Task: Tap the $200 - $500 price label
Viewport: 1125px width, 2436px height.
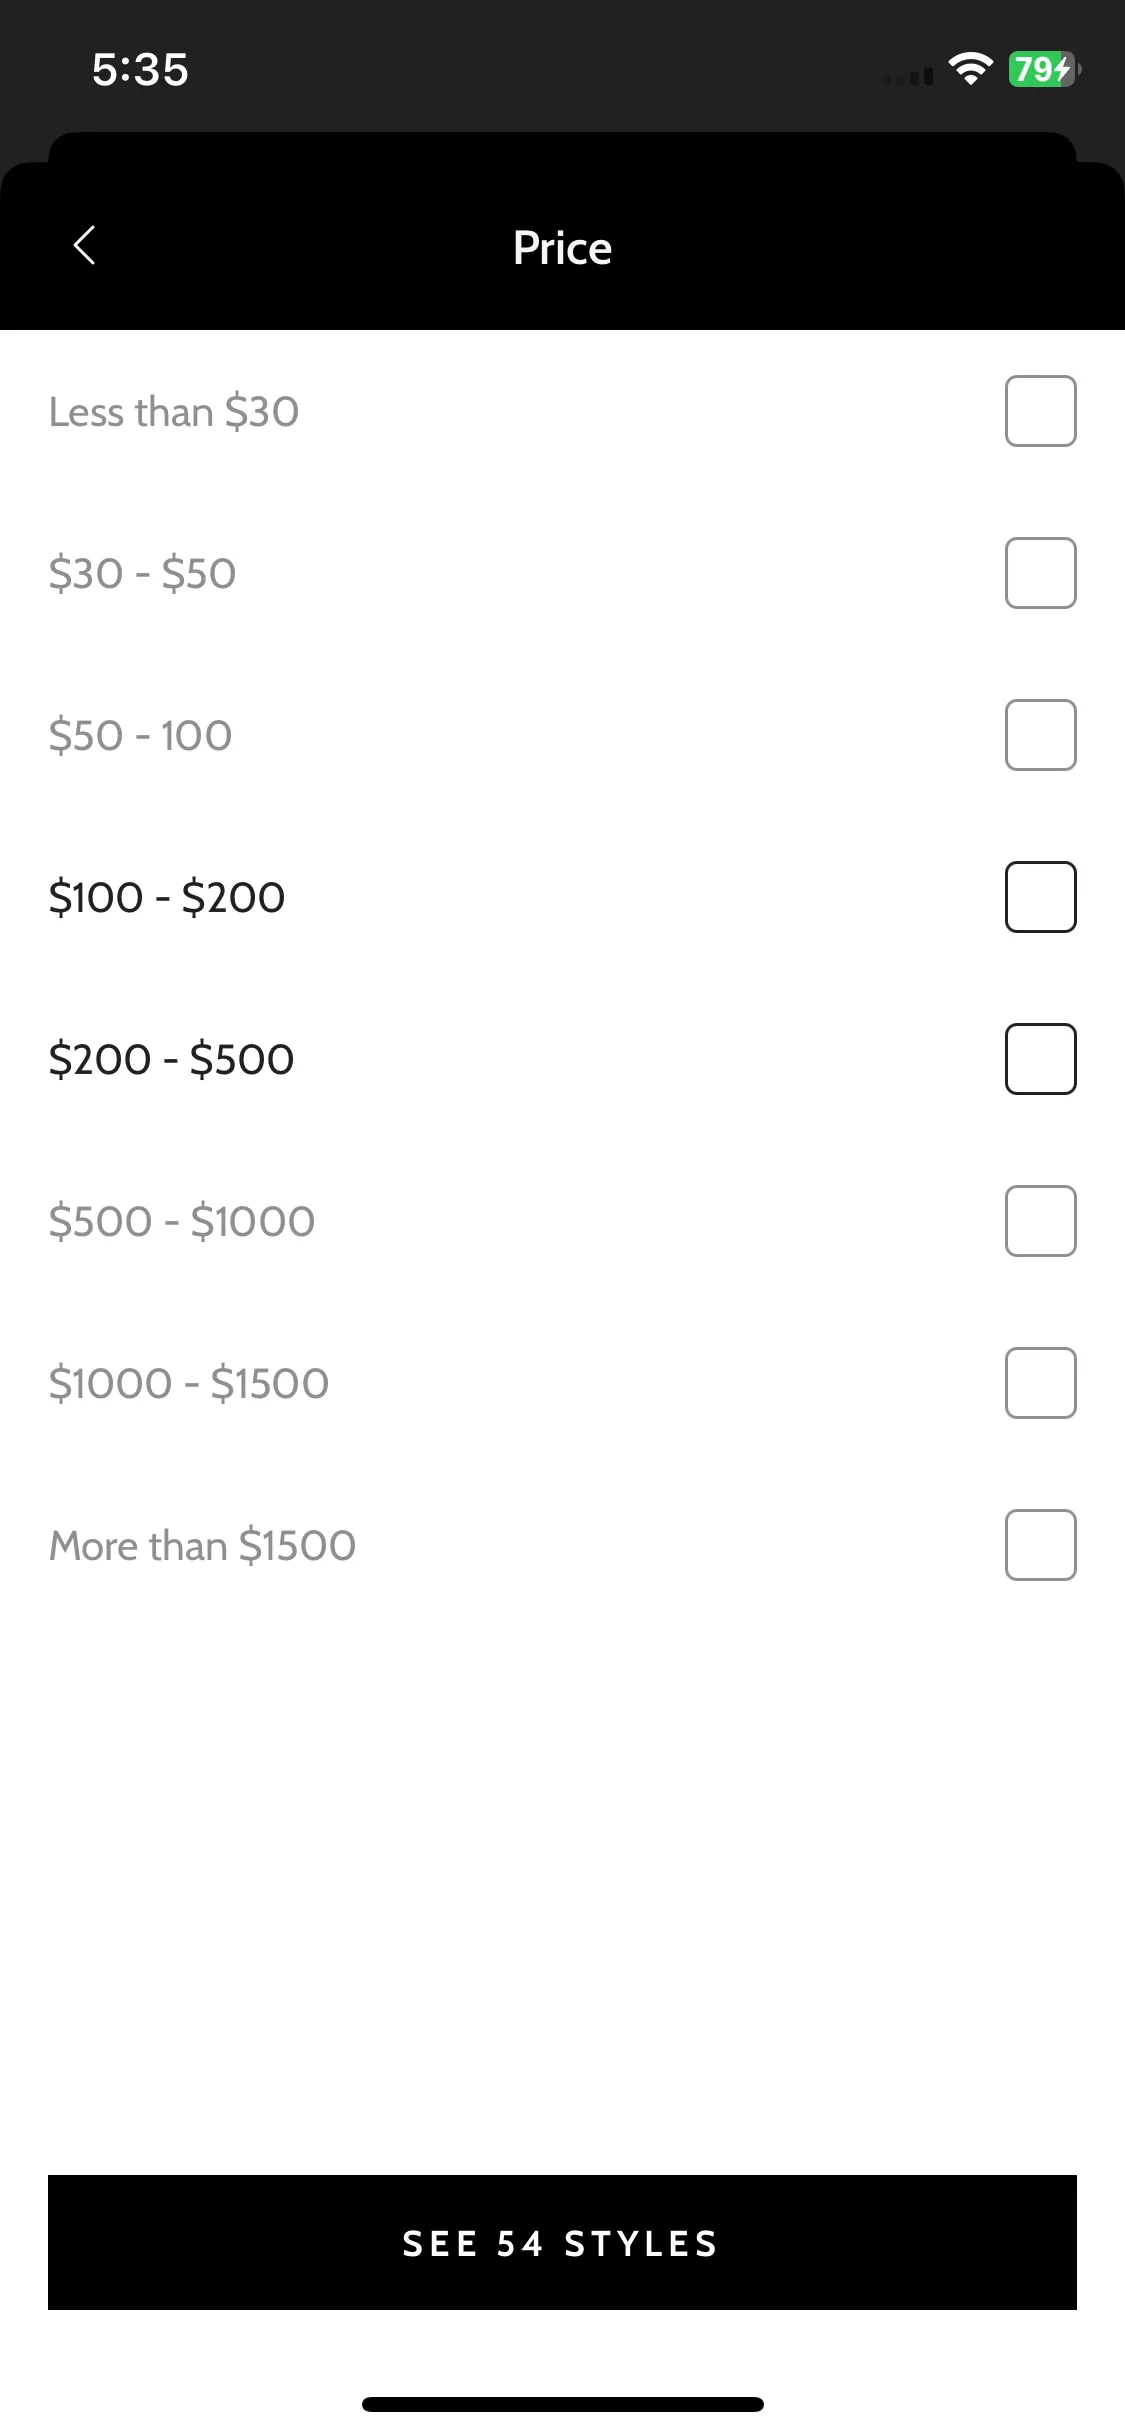Action: pyautogui.click(x=171, y=1059)
